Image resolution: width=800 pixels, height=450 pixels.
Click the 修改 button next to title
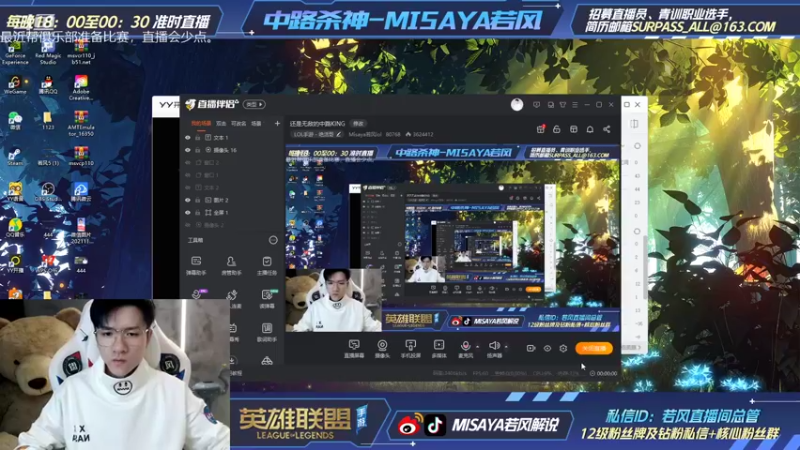pos(359,123)
